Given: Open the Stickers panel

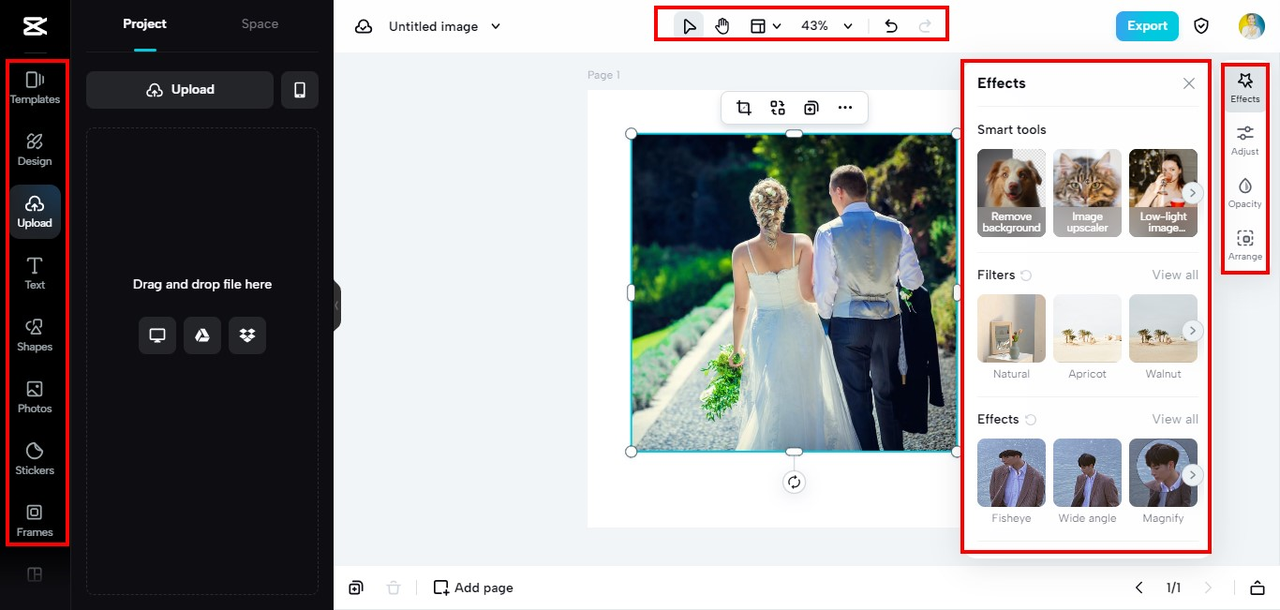Looking at the screenshot, I should click(x=35, y=459).
